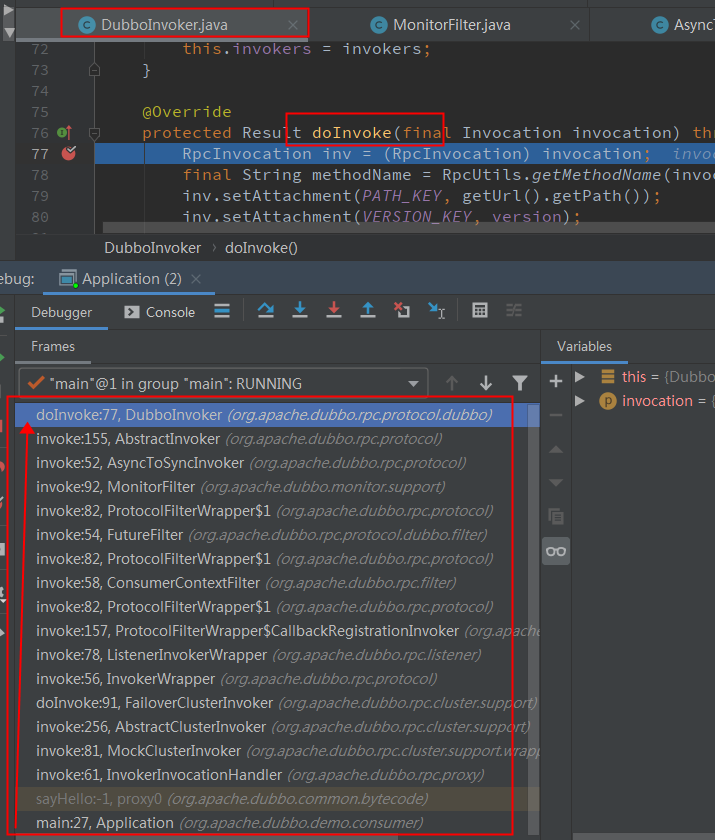Select frame sayHello:-1, proxy0
The width and height of the screenshot is (715, 840).
pyautogui.click(x=271, y=799)
